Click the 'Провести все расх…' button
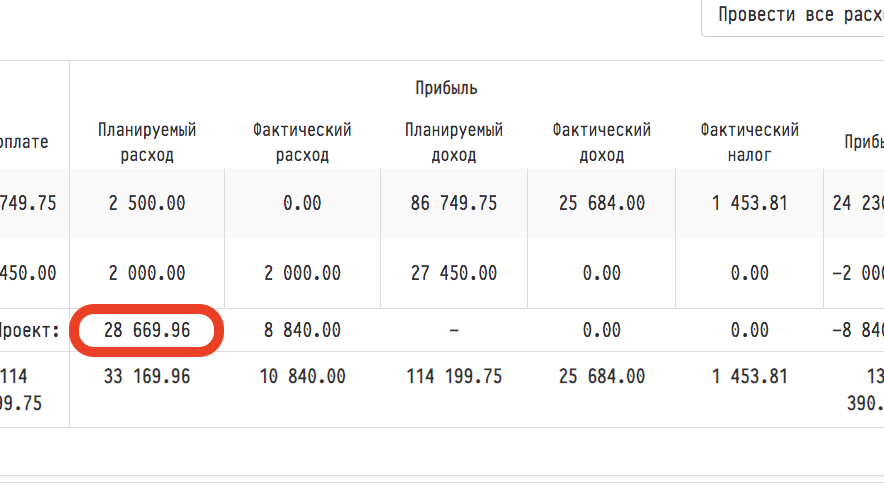Image resolution: width=884 pixels, height=494 pixels. click(793, 17)
